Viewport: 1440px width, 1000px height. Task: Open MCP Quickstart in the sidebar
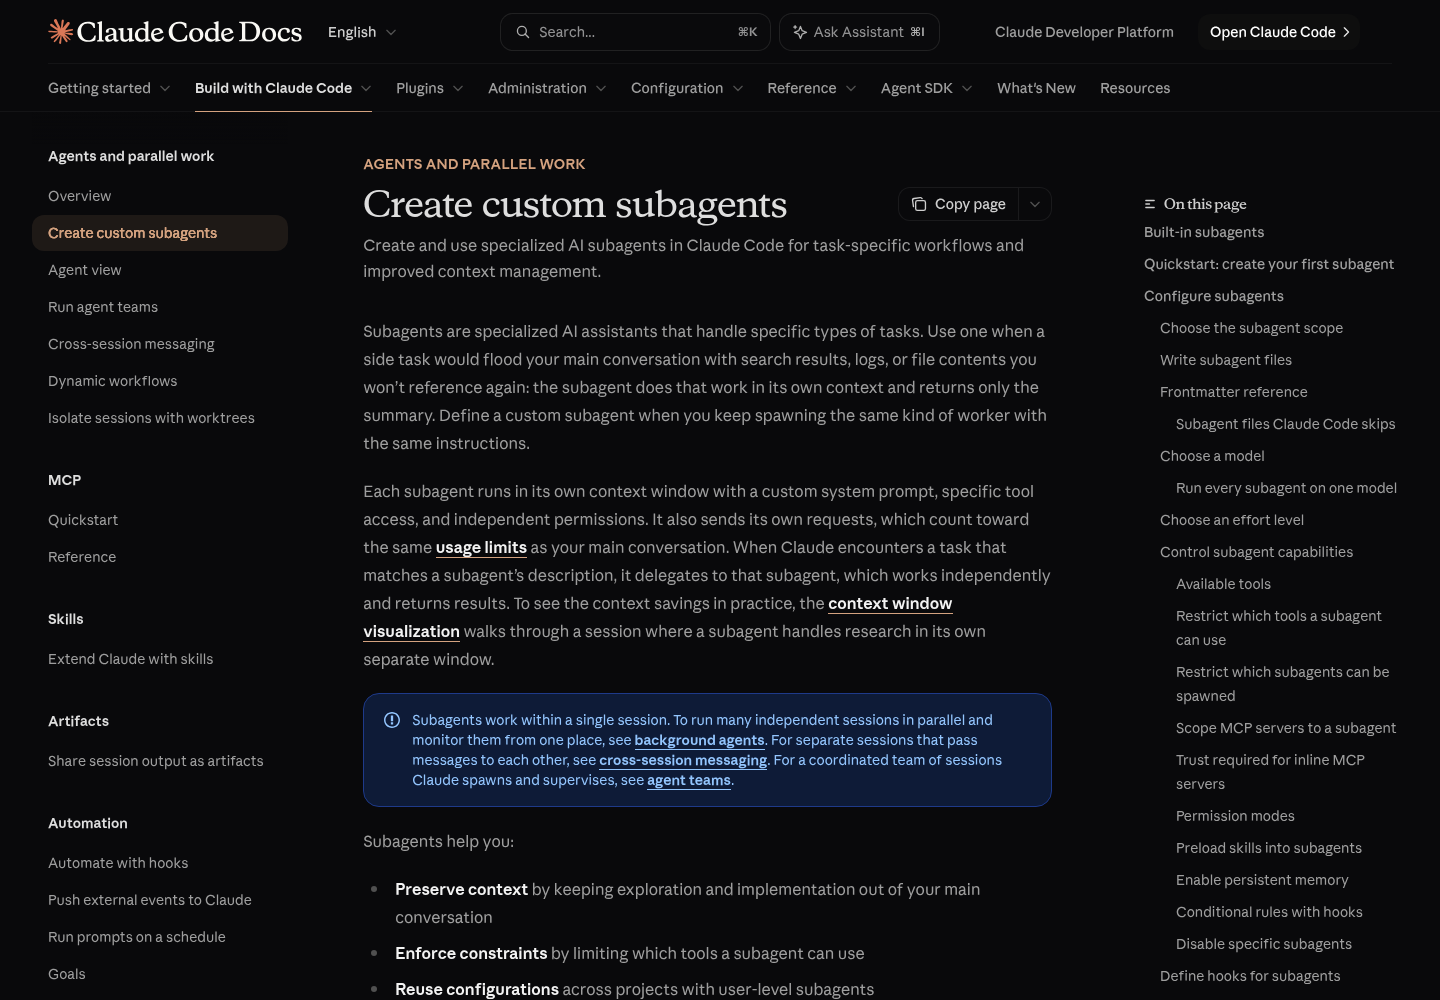click(x=160, y=520)
